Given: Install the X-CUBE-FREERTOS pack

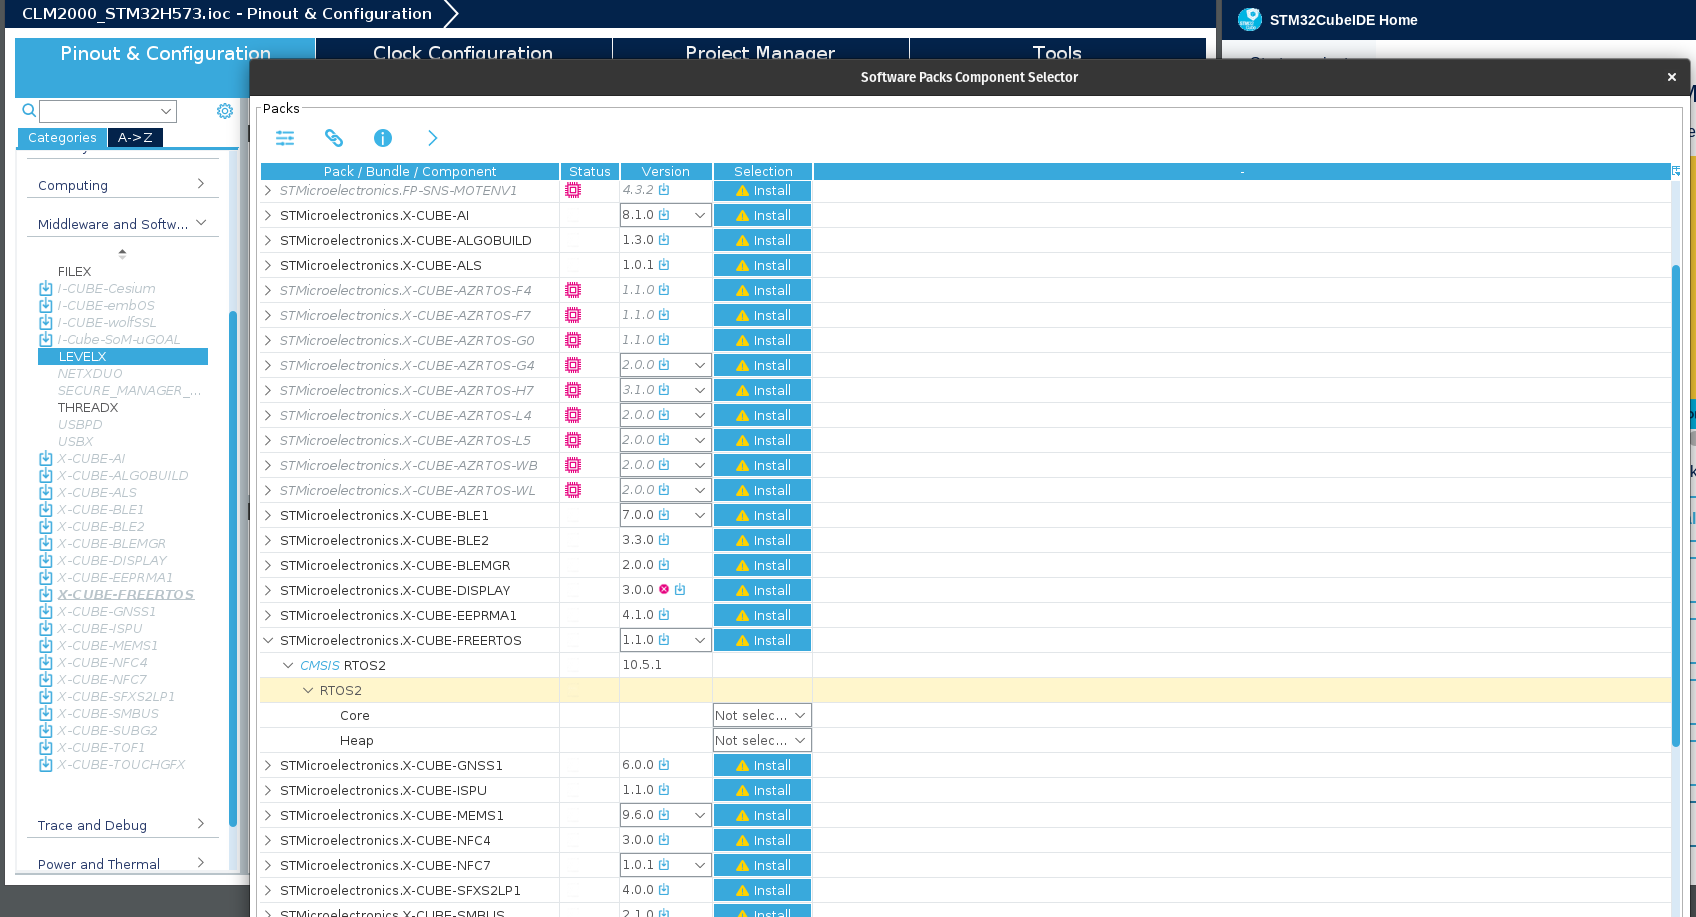Looking at the screenshot, I should pyautogui.click(x=762, y=640).
